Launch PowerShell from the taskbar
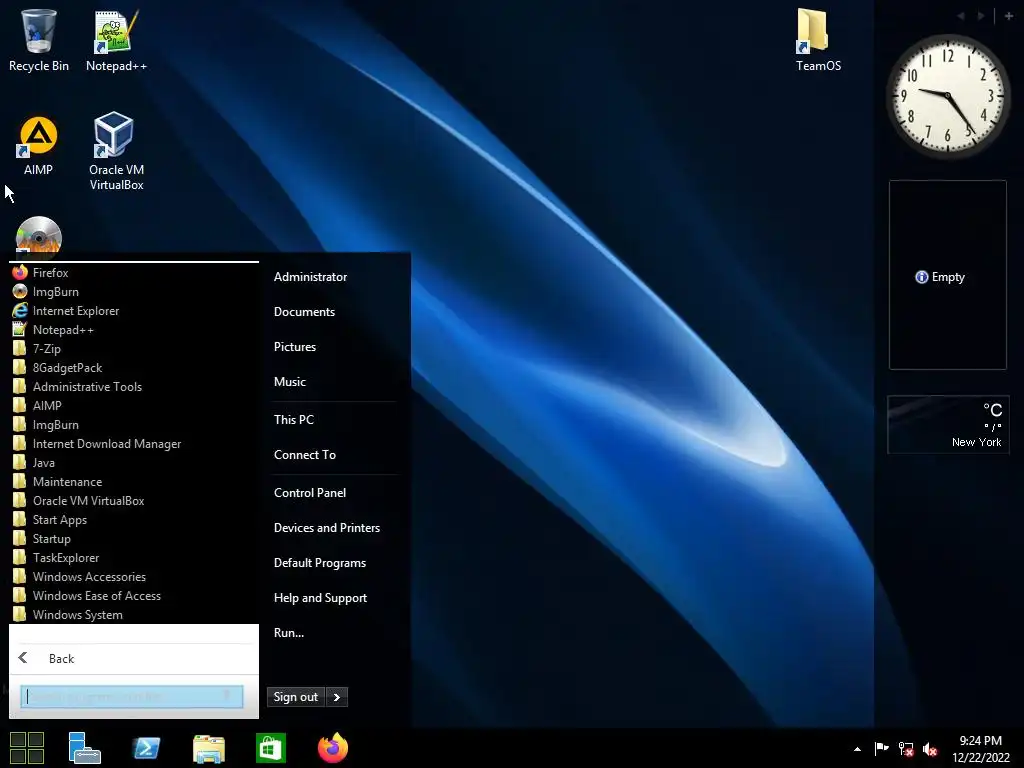This screenshot has height=768, width=1024. click(x=146, y=748)
